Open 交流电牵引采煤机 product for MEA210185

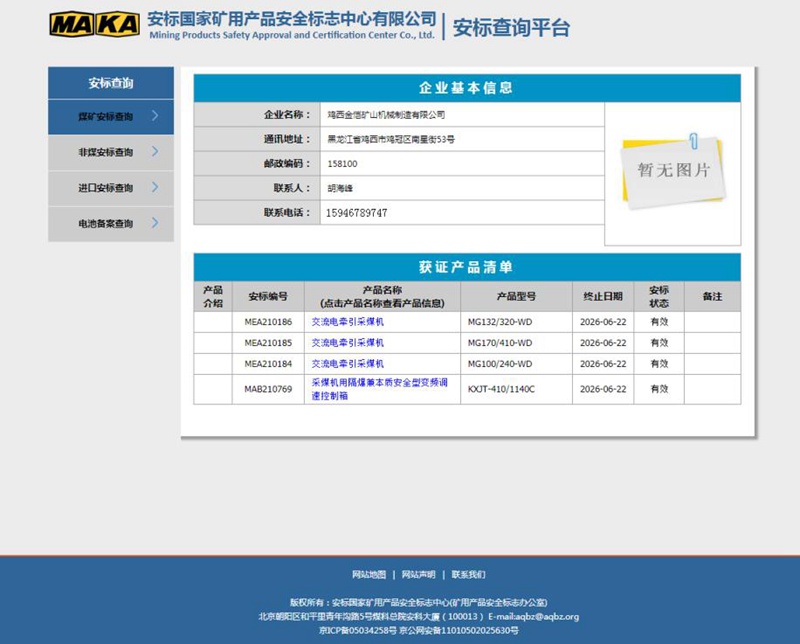tap(348, 343)
